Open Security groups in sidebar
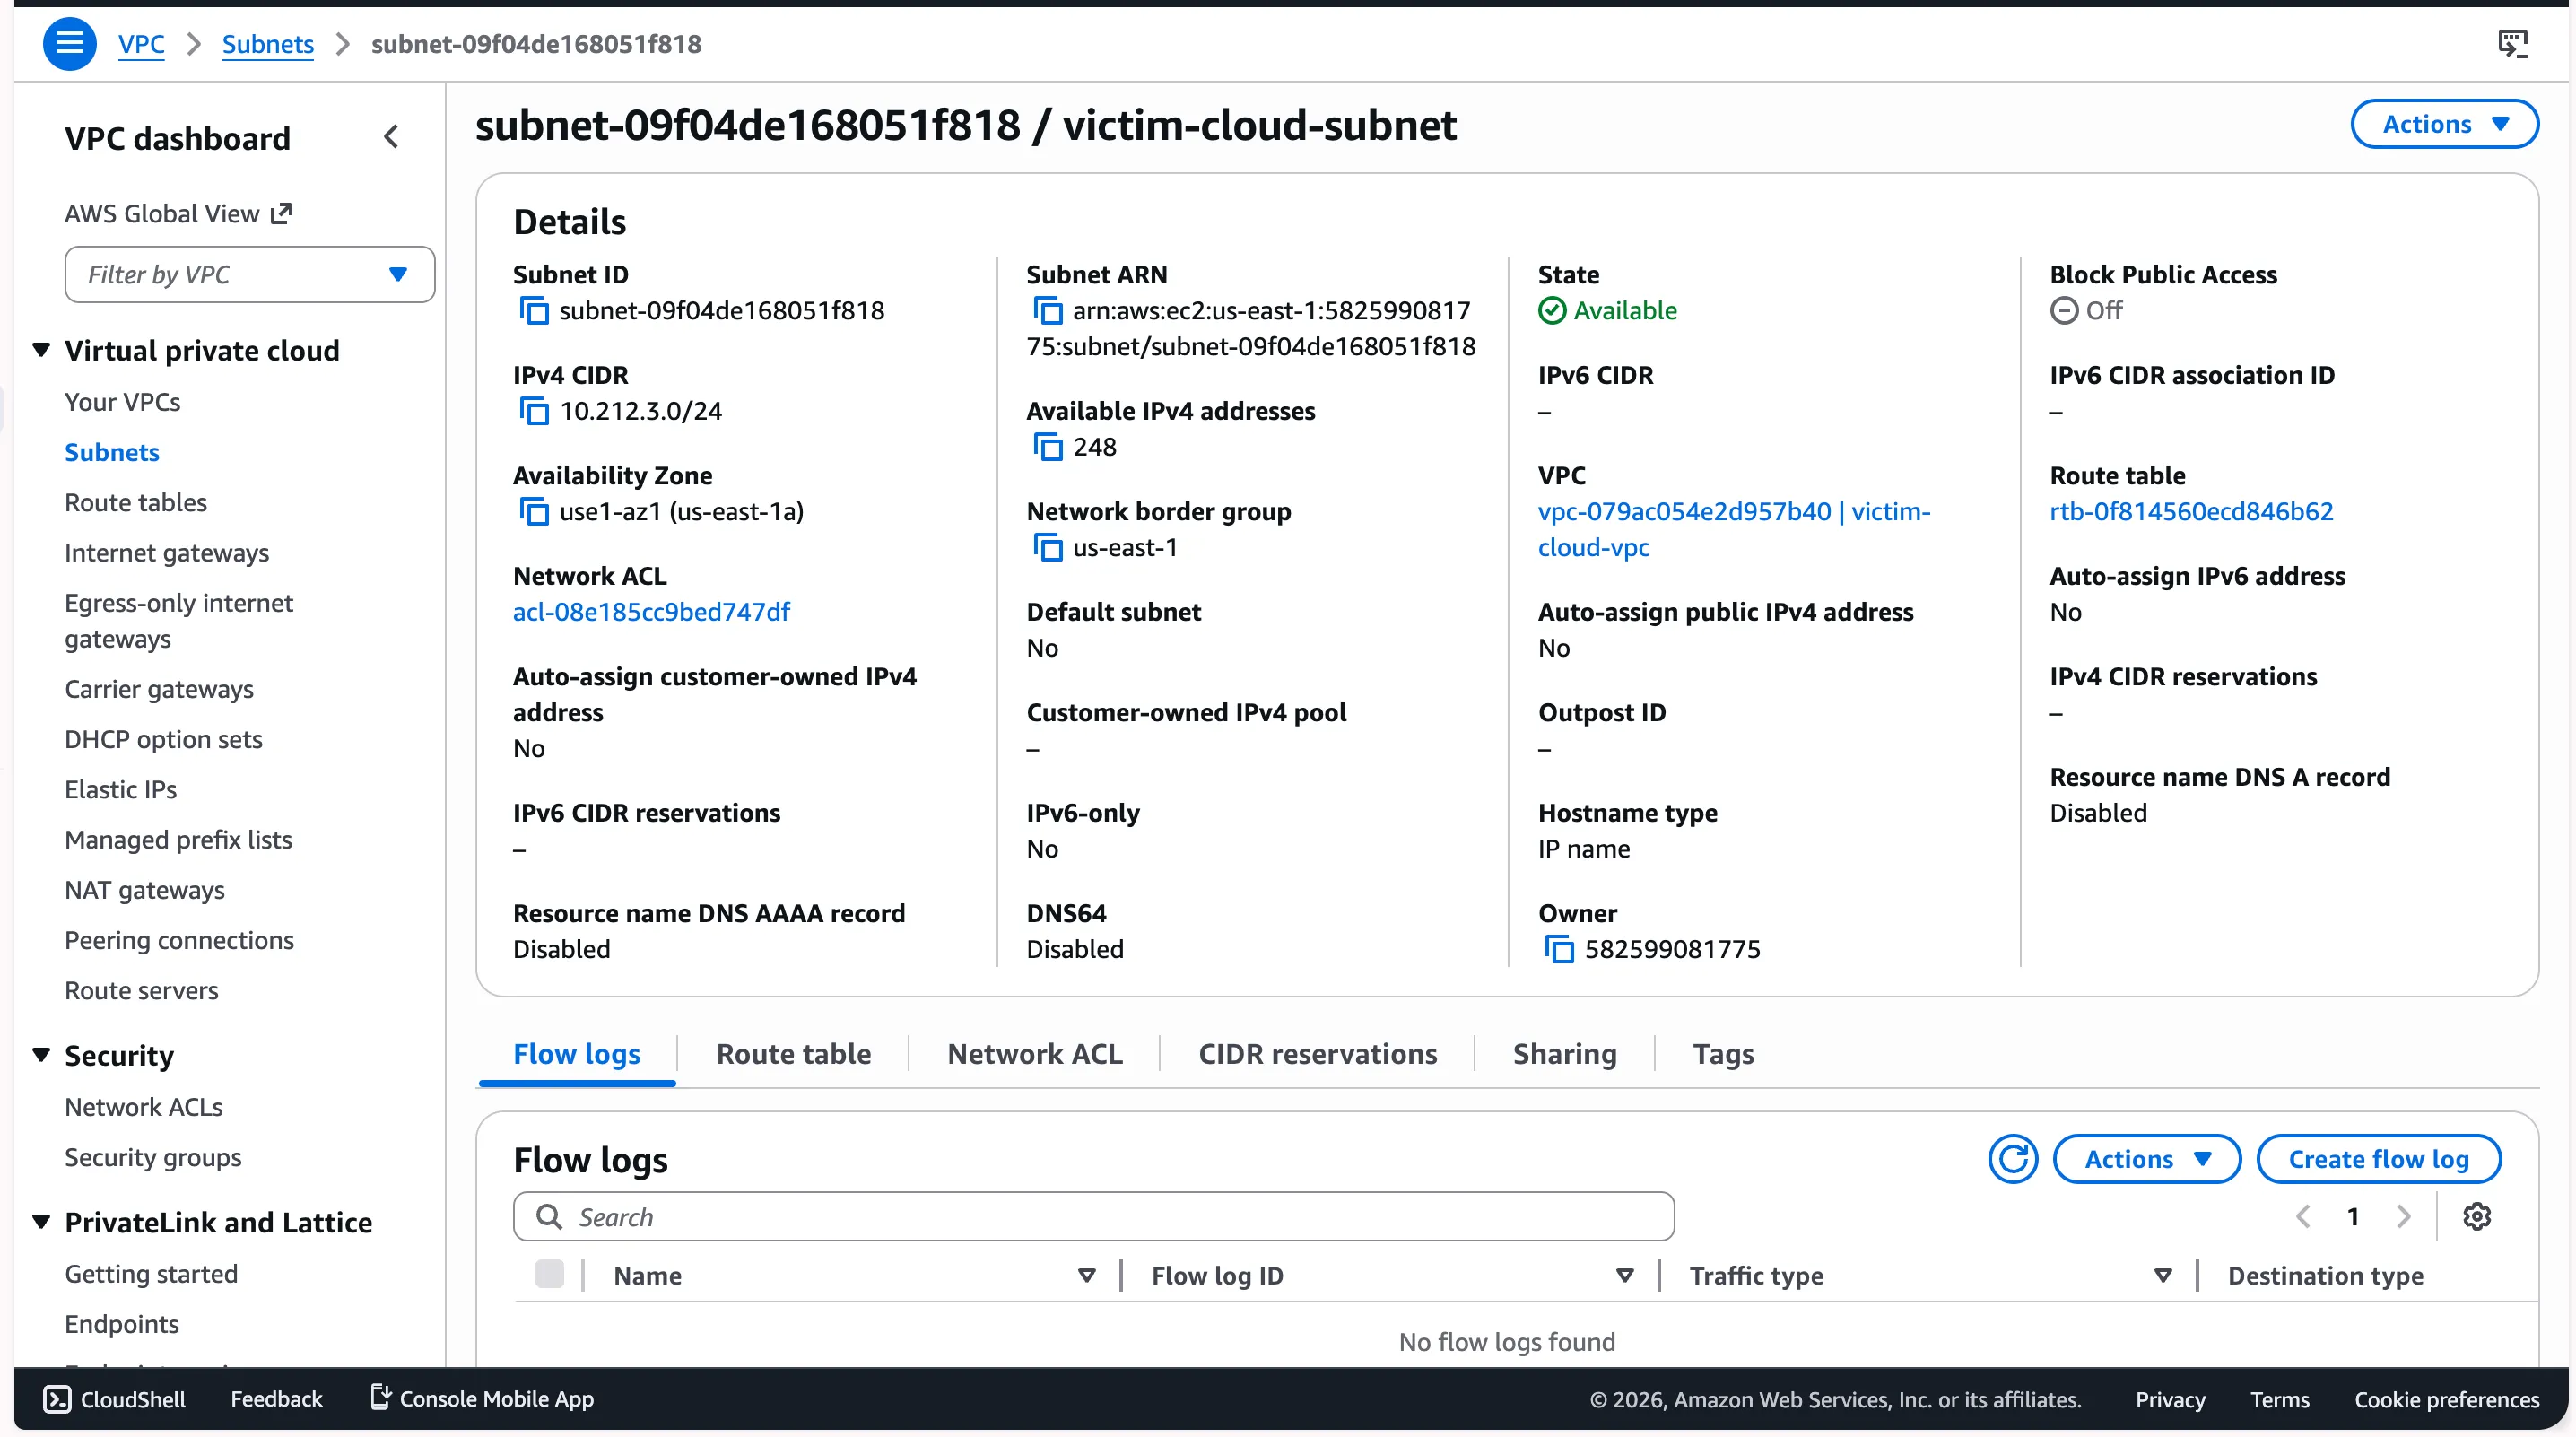The height and width of the screenshot is (1437, 2576). pyautogui.click(x=153, y=1157)
